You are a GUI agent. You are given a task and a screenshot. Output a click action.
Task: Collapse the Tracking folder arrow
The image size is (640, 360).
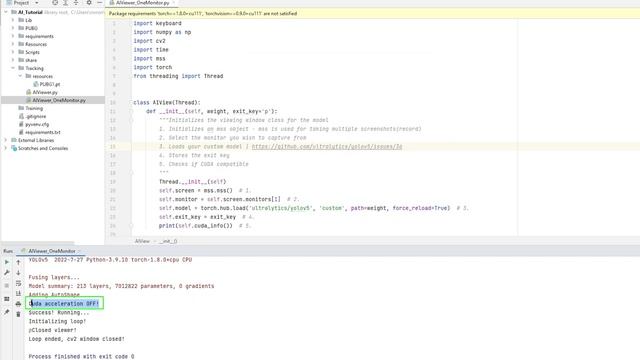click(x=13, y=68)
